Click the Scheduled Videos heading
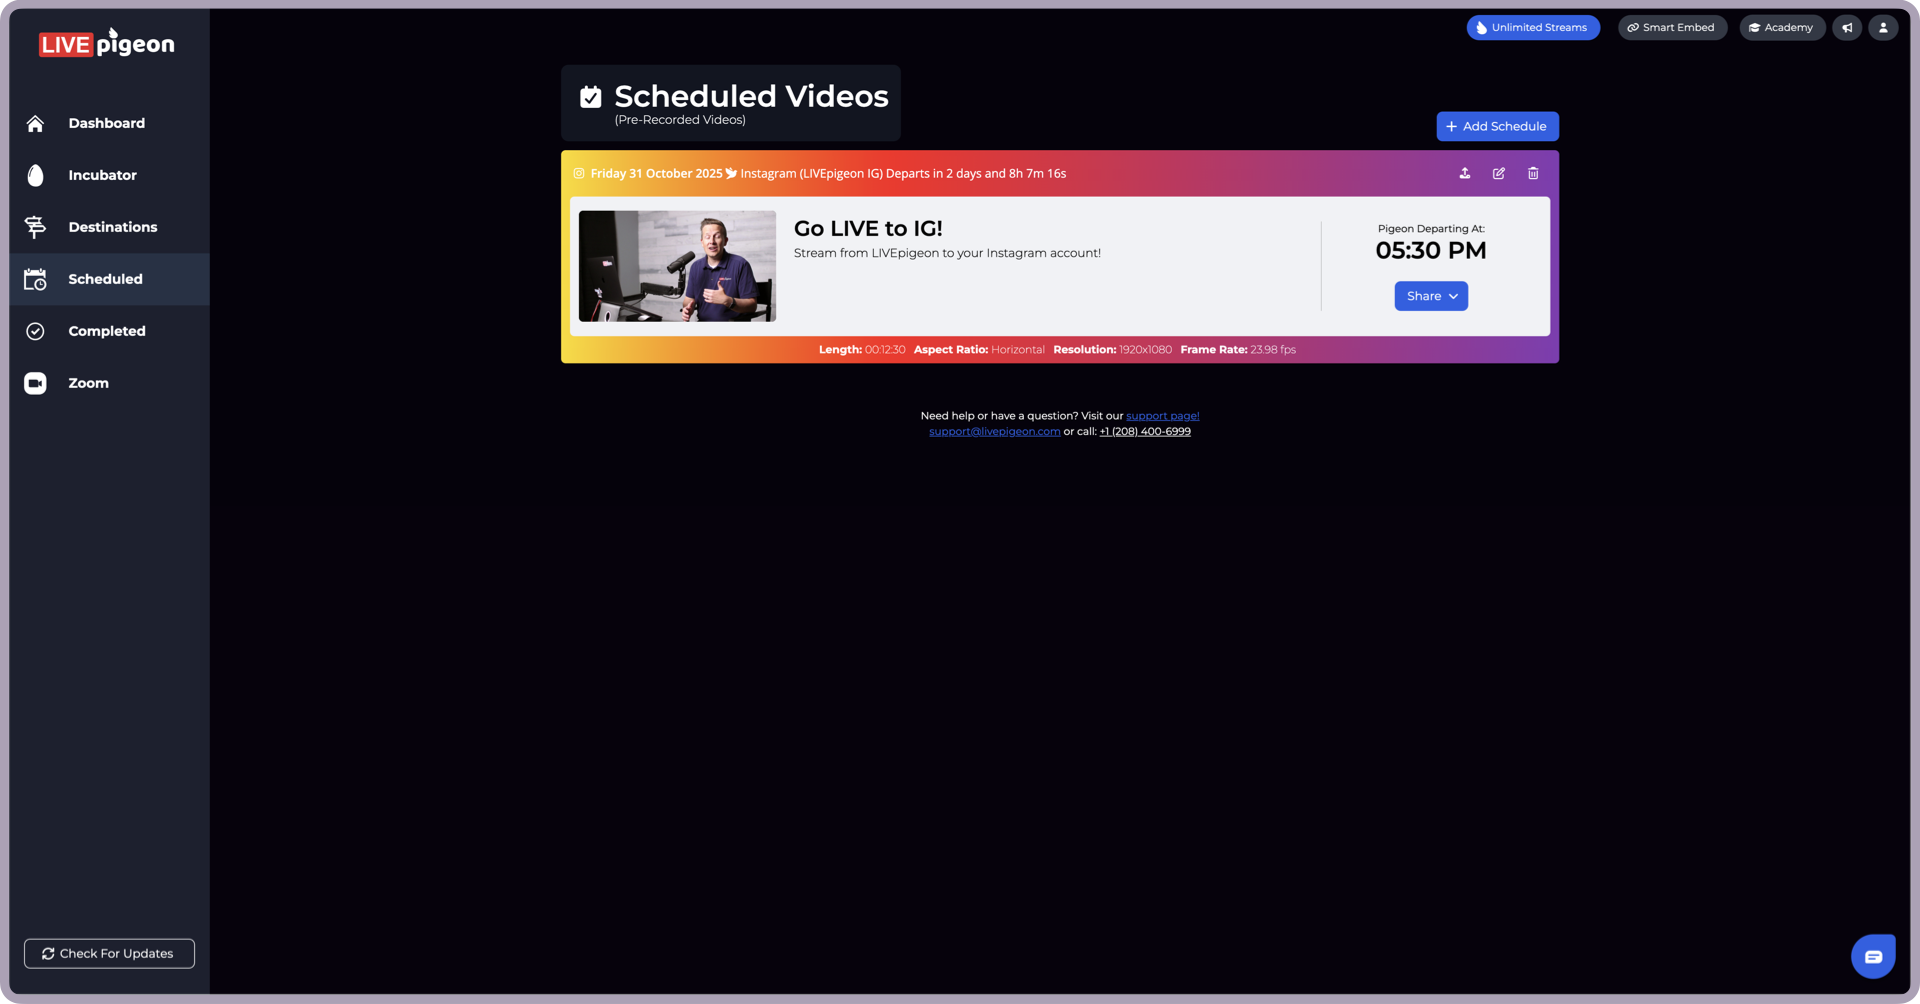 (751, 96)
